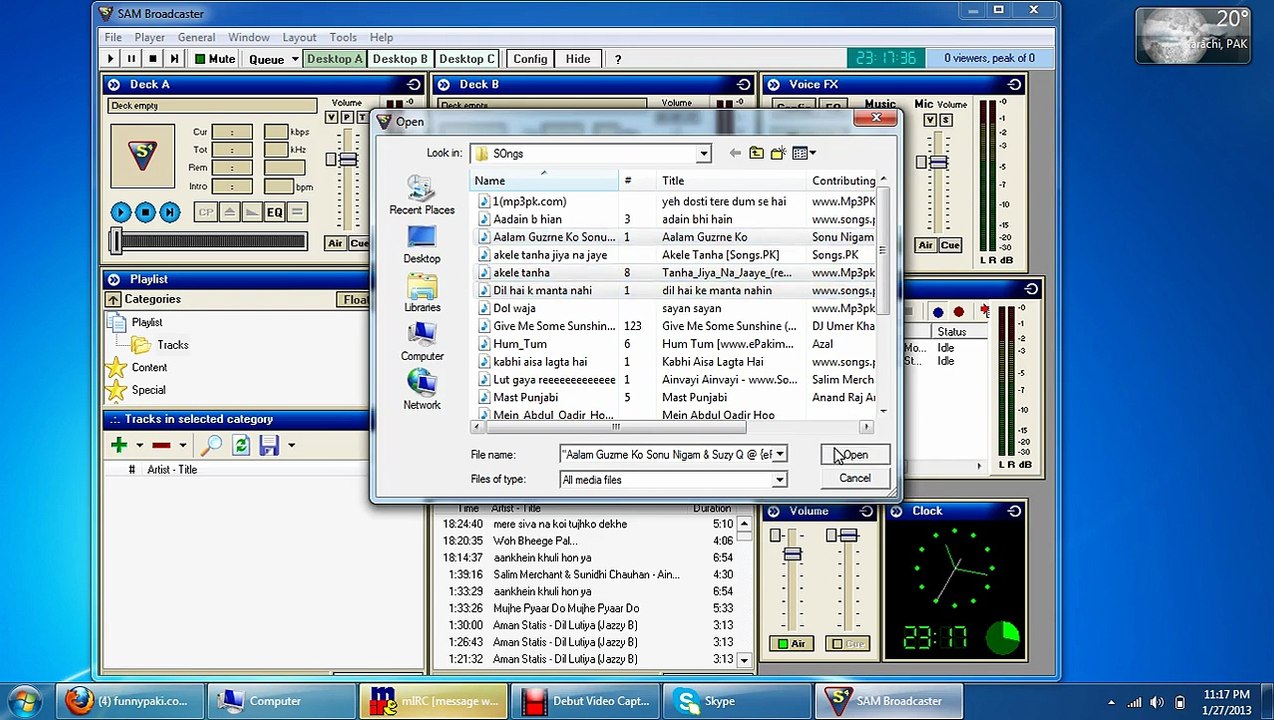Open the magnifier search tracks icon
The height and width of the screenshot is (720, 1274).
point(213,445)
